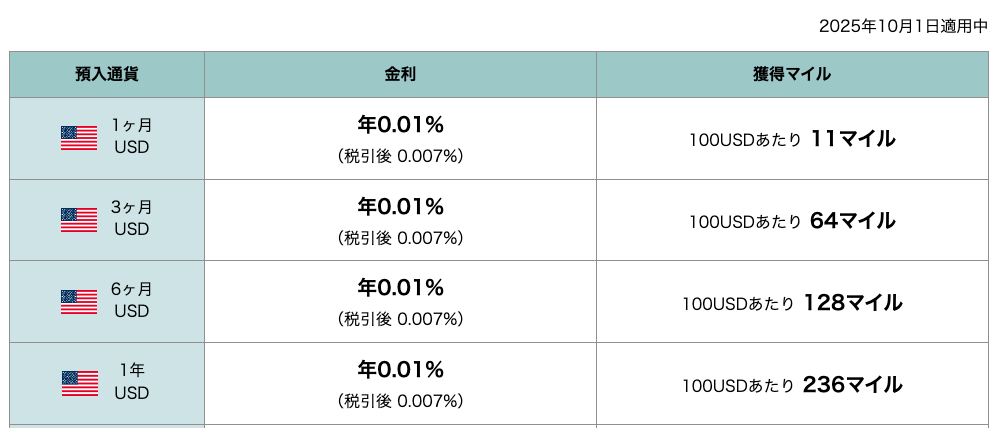Click the 税引後 0.007% text in 6ヶ月 row
The height and width of the screenshot is (428, 999).
click(400, 319)
